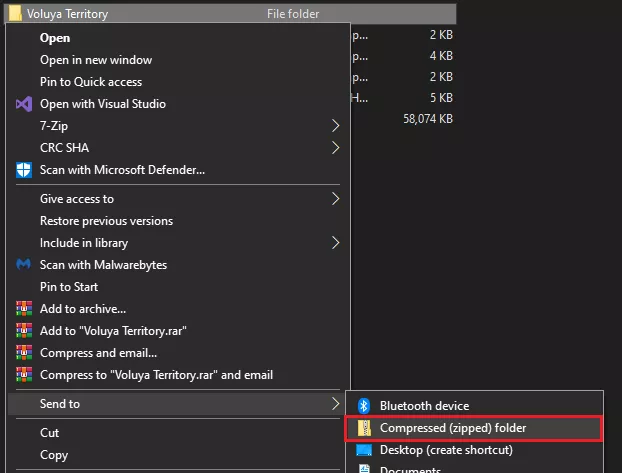Click Copy in the context menu
This screenshot has width=622, height=473.
54,455
